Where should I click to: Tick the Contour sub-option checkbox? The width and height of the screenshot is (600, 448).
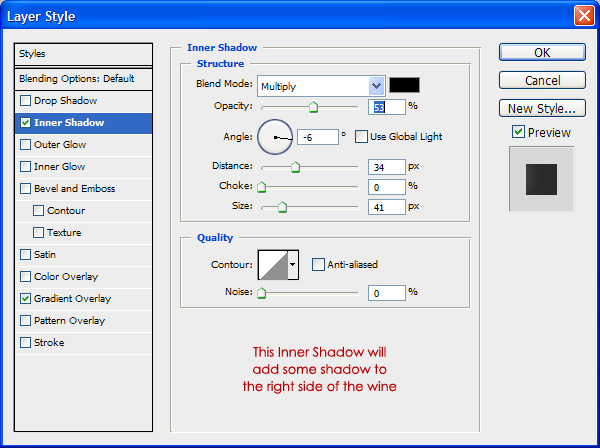pos(38,210)
